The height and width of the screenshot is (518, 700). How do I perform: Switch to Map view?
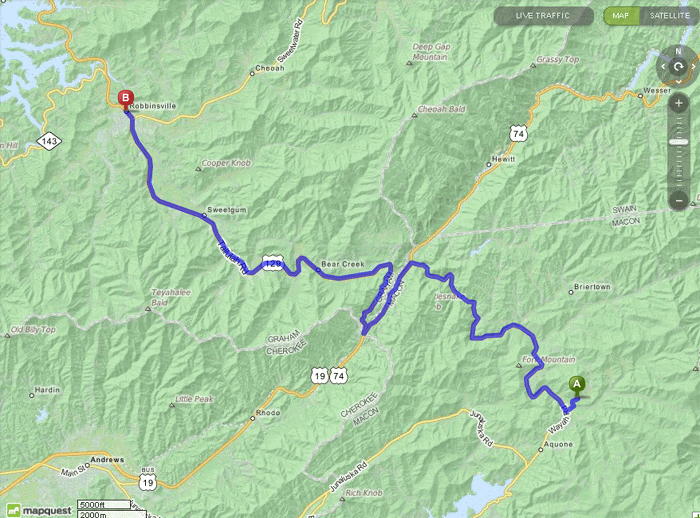[621, 16]
